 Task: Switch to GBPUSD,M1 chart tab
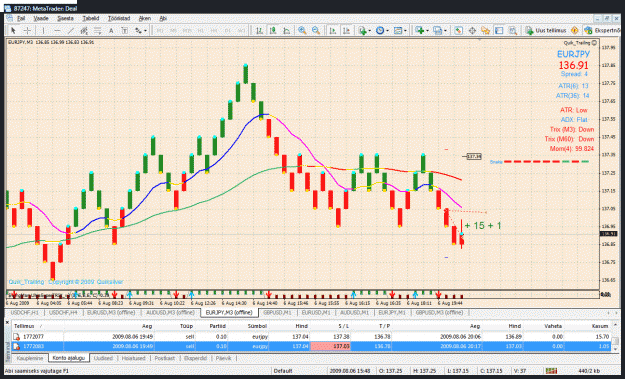[x=277, y=312]
